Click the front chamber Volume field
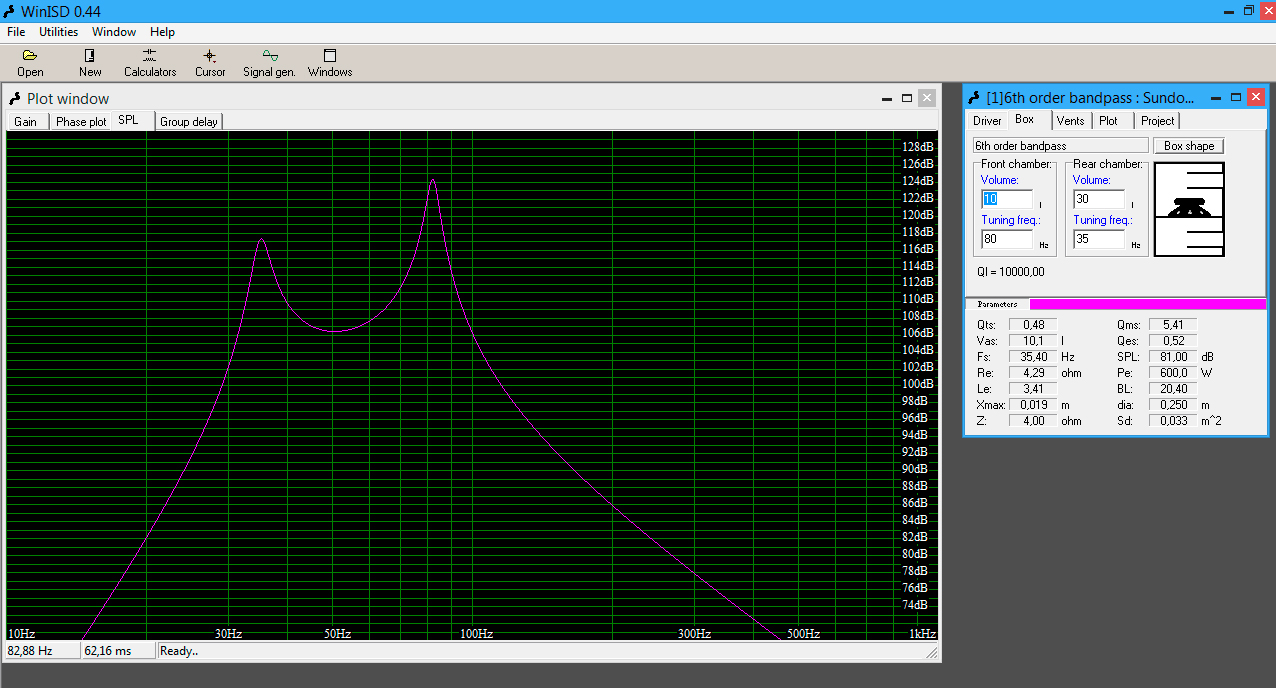Screen dimensions: 1276x688 pyautogui.click(x=1007, y=199)
